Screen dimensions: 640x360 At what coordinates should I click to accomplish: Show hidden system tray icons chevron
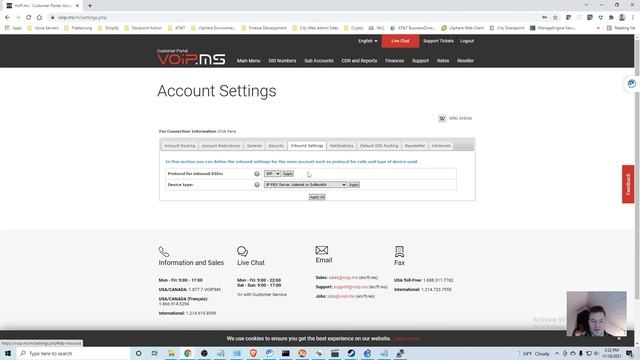(557, 353)
